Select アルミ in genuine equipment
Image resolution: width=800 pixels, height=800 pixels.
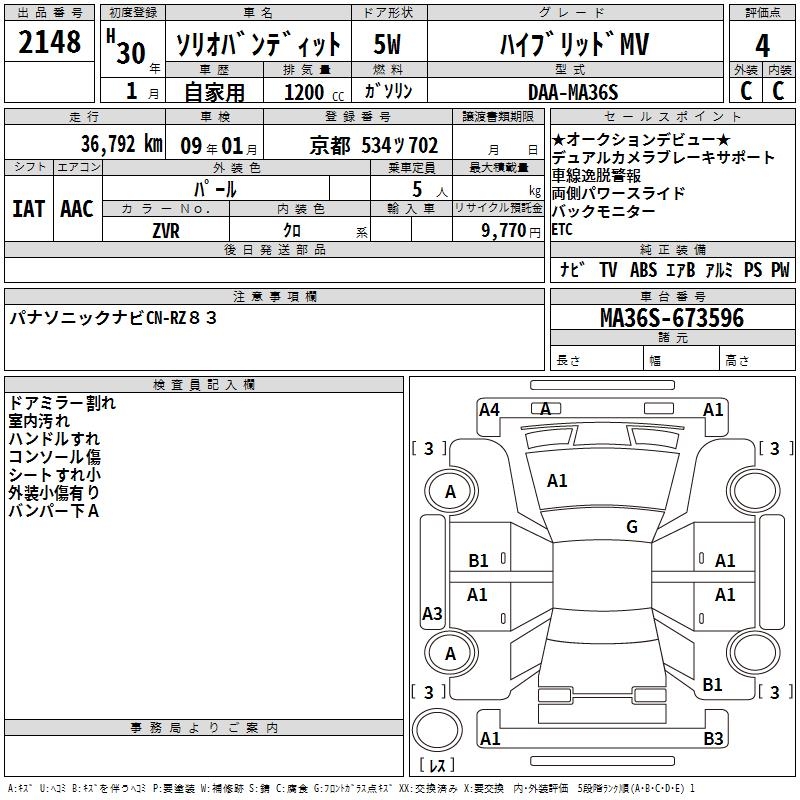pos(719,269)
